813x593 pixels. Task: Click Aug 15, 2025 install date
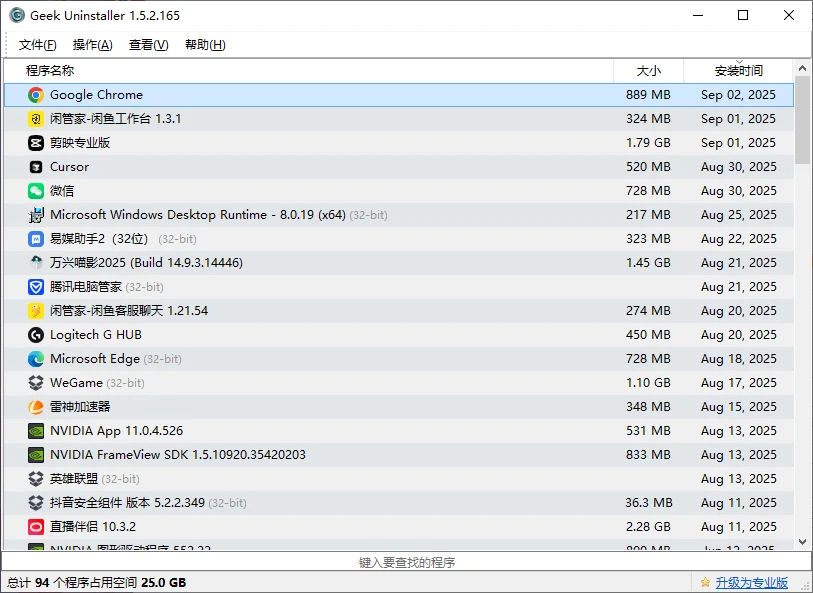point(739,407)
